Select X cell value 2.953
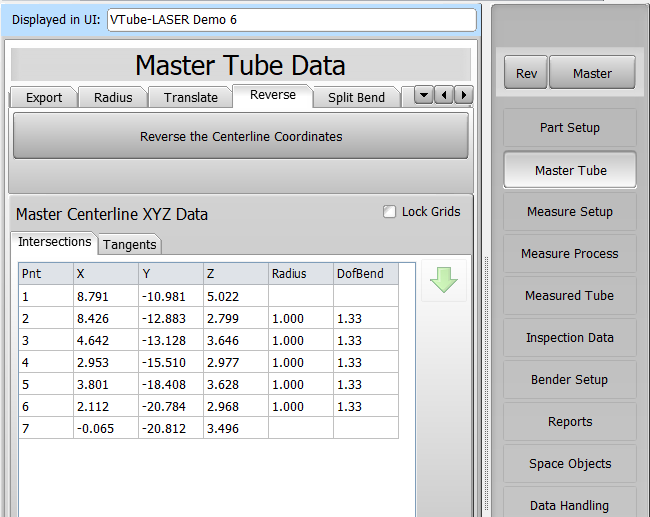 pos(106,362)
